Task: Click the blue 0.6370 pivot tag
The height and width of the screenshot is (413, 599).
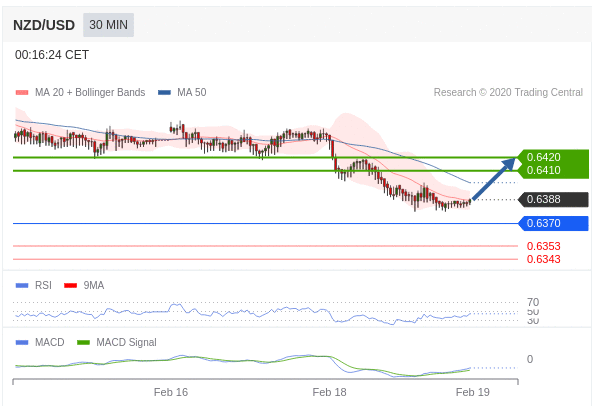Action: [x=553, y=224]
